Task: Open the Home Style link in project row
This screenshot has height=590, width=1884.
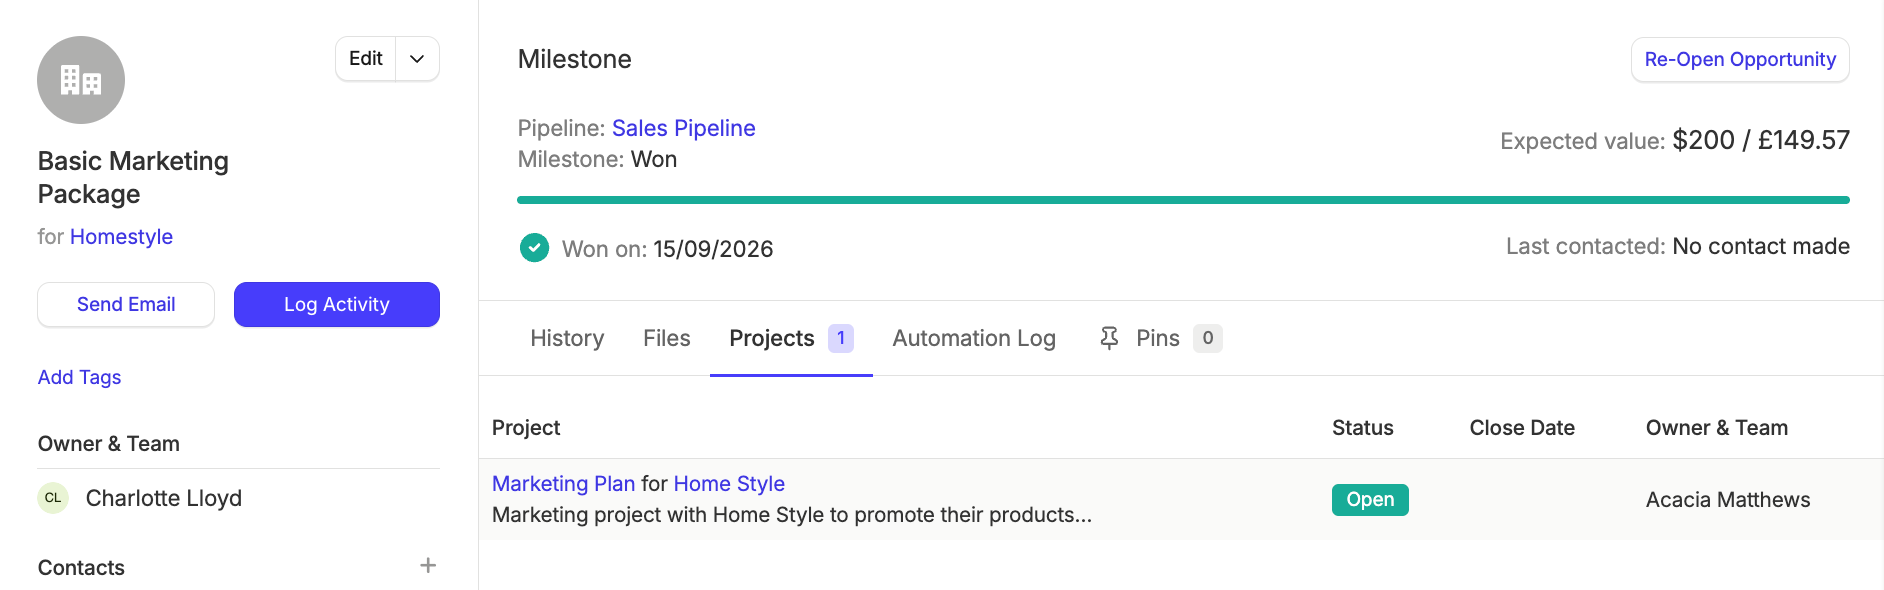Action: [729, 483]
